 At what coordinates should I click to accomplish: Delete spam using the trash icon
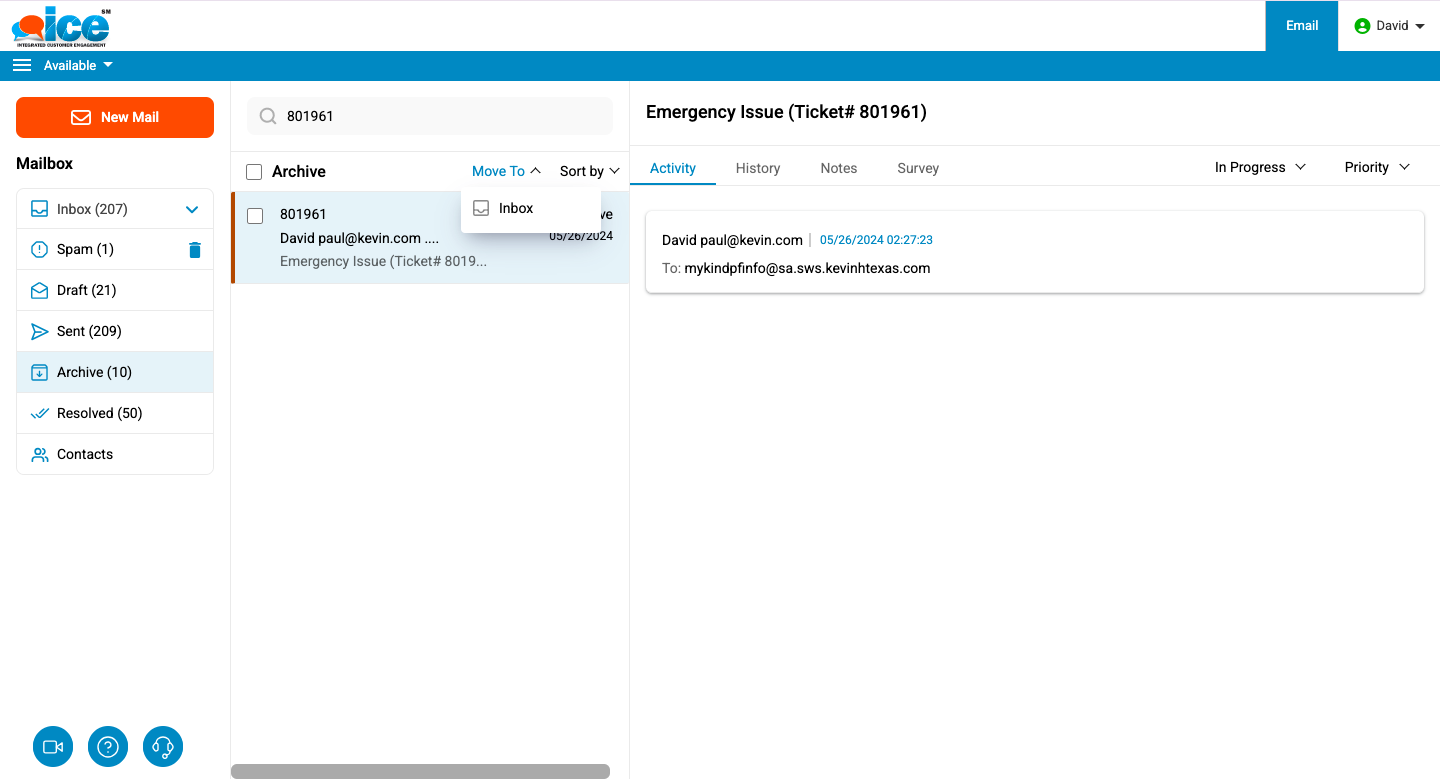(195, 250)
